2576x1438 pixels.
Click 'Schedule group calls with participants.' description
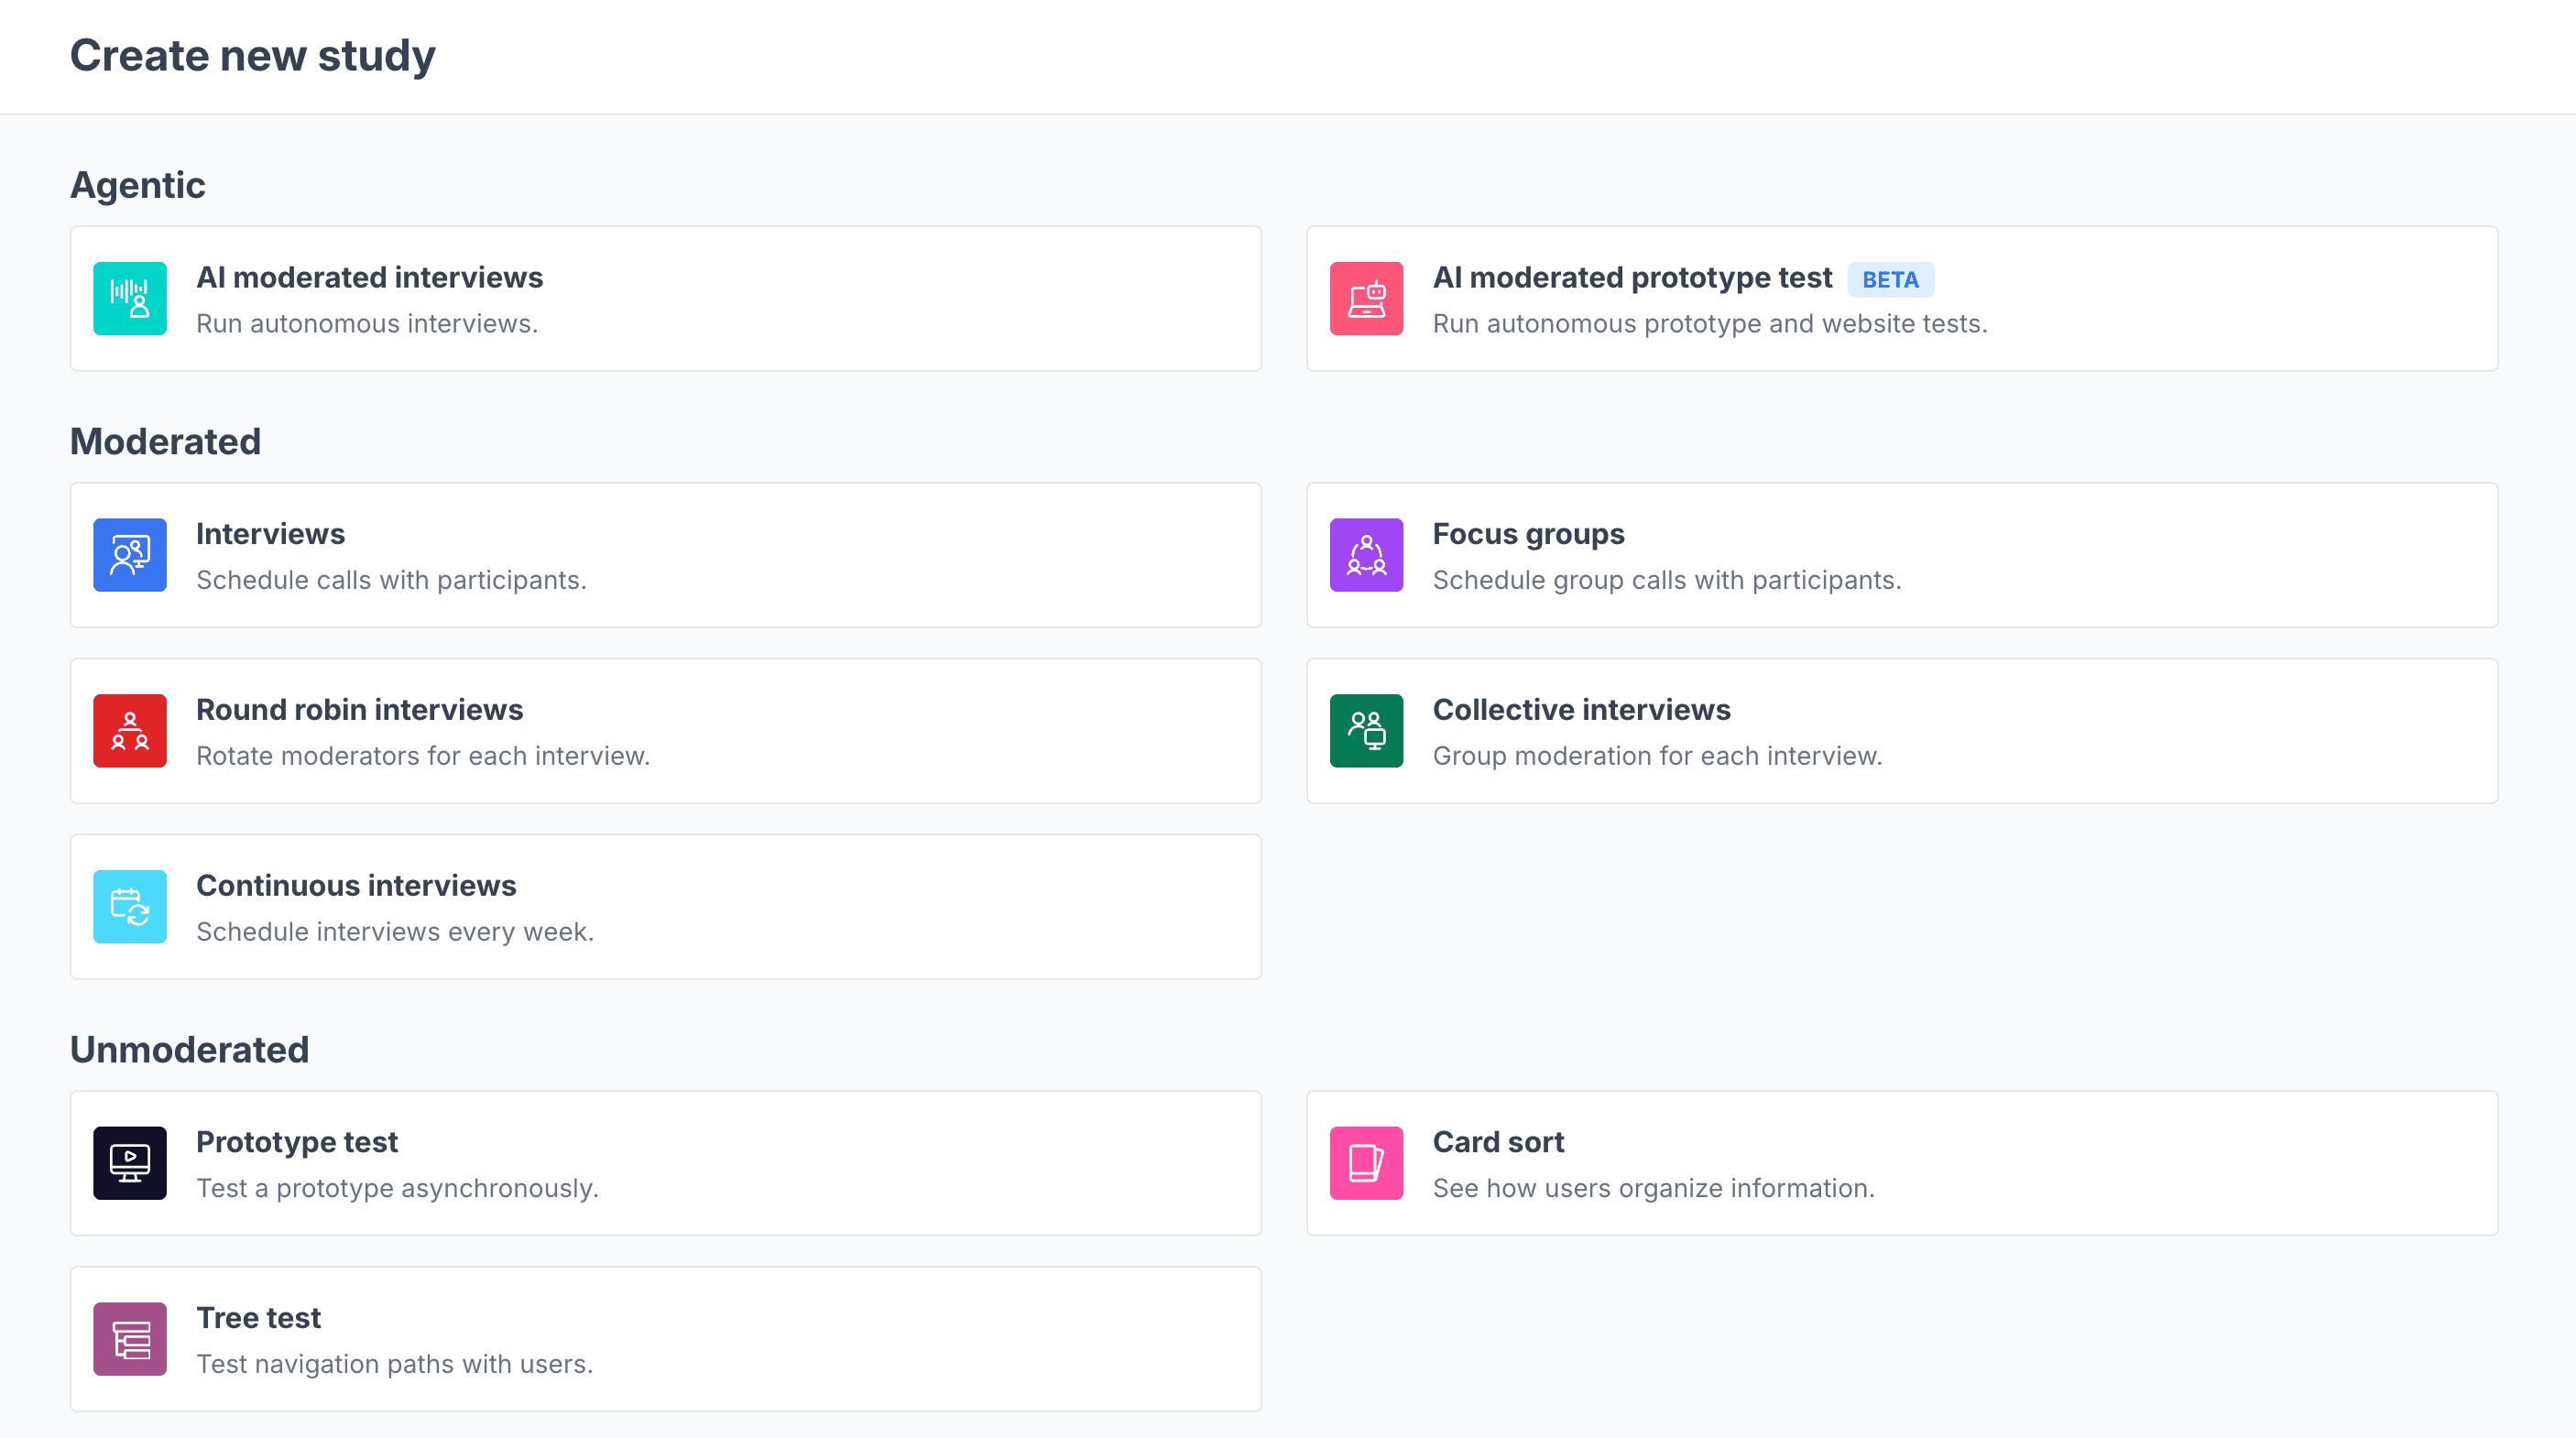point(1667,580)
